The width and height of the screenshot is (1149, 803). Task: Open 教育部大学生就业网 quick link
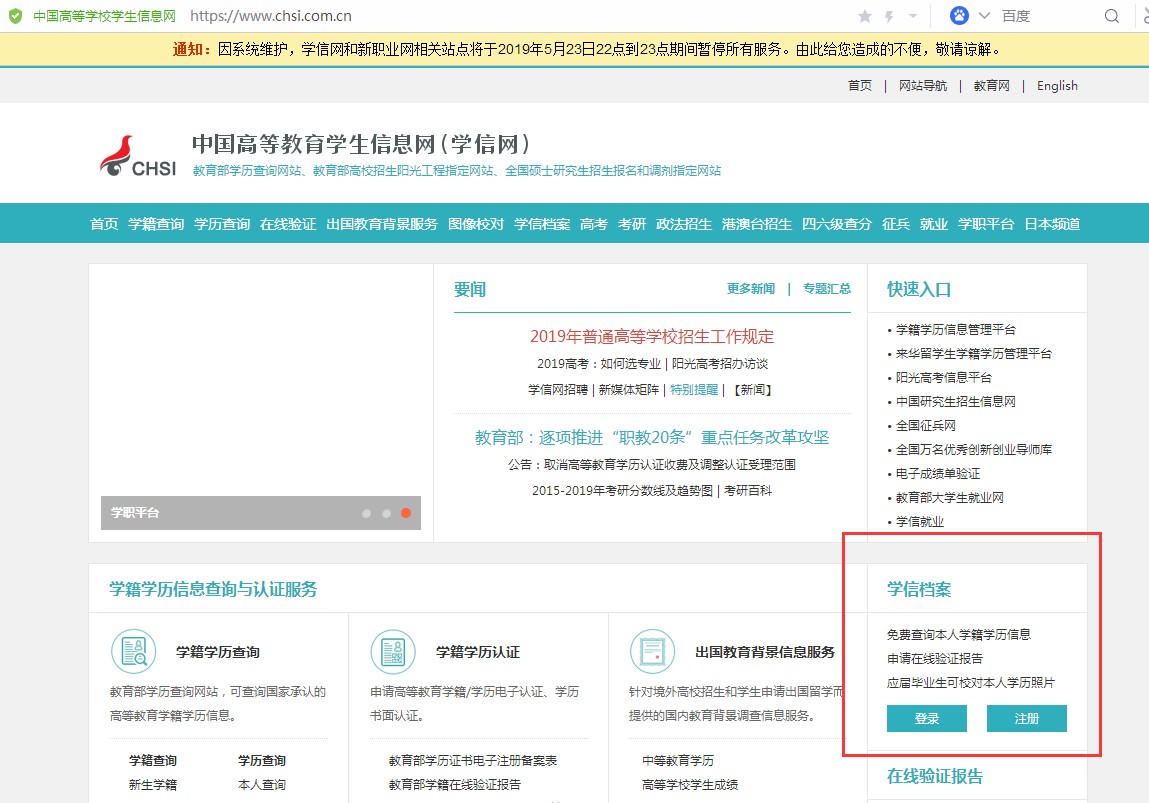(x=950, y=498)
